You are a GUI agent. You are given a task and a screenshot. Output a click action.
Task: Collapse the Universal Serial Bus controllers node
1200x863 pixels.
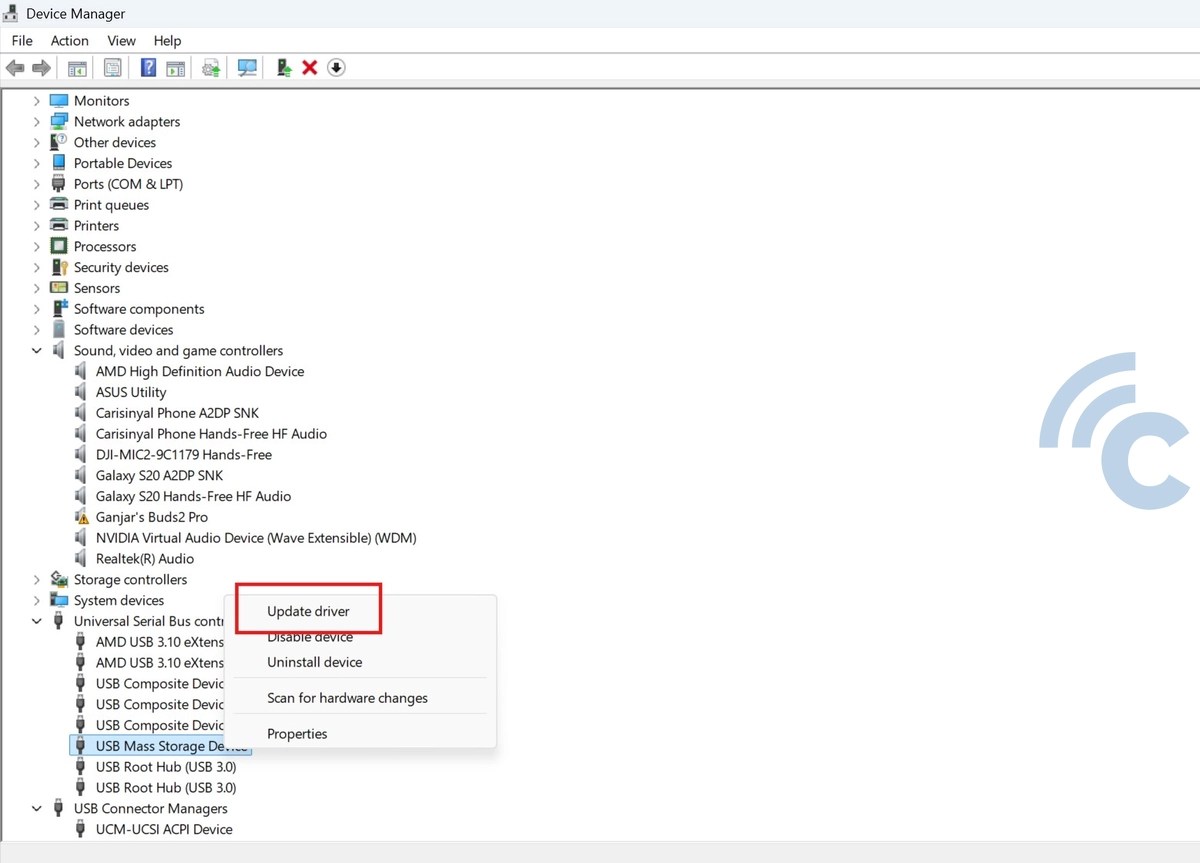[x=37, y=621]
